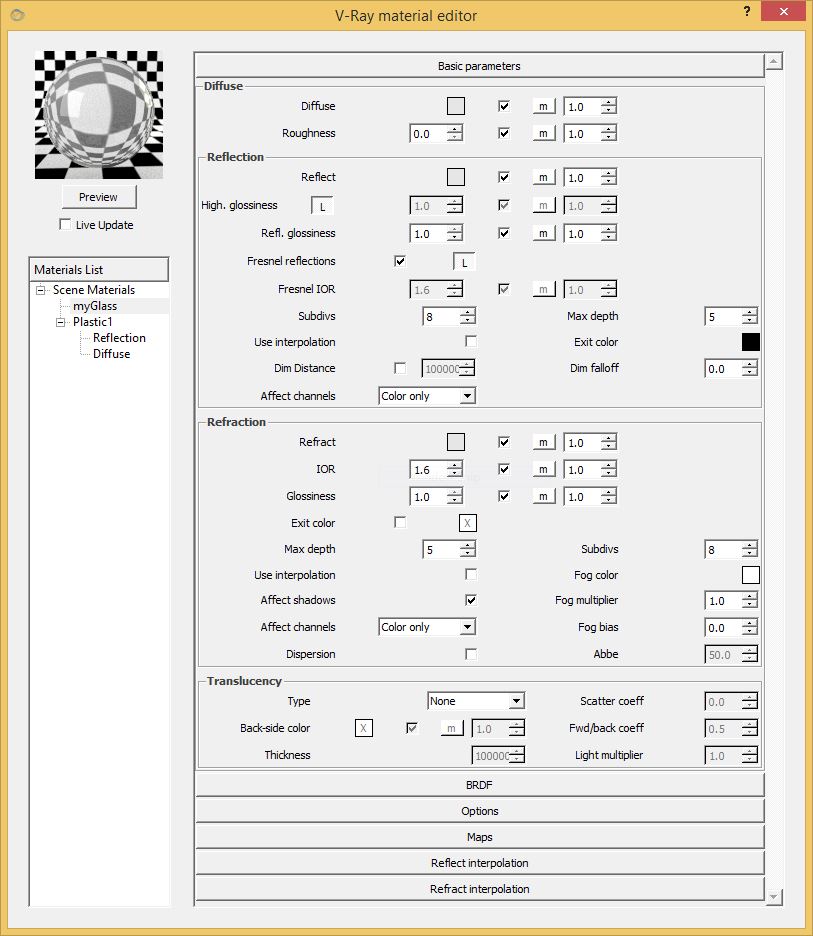
Task: Open refraction Affect channels dropdown
Action: (427, 627)
